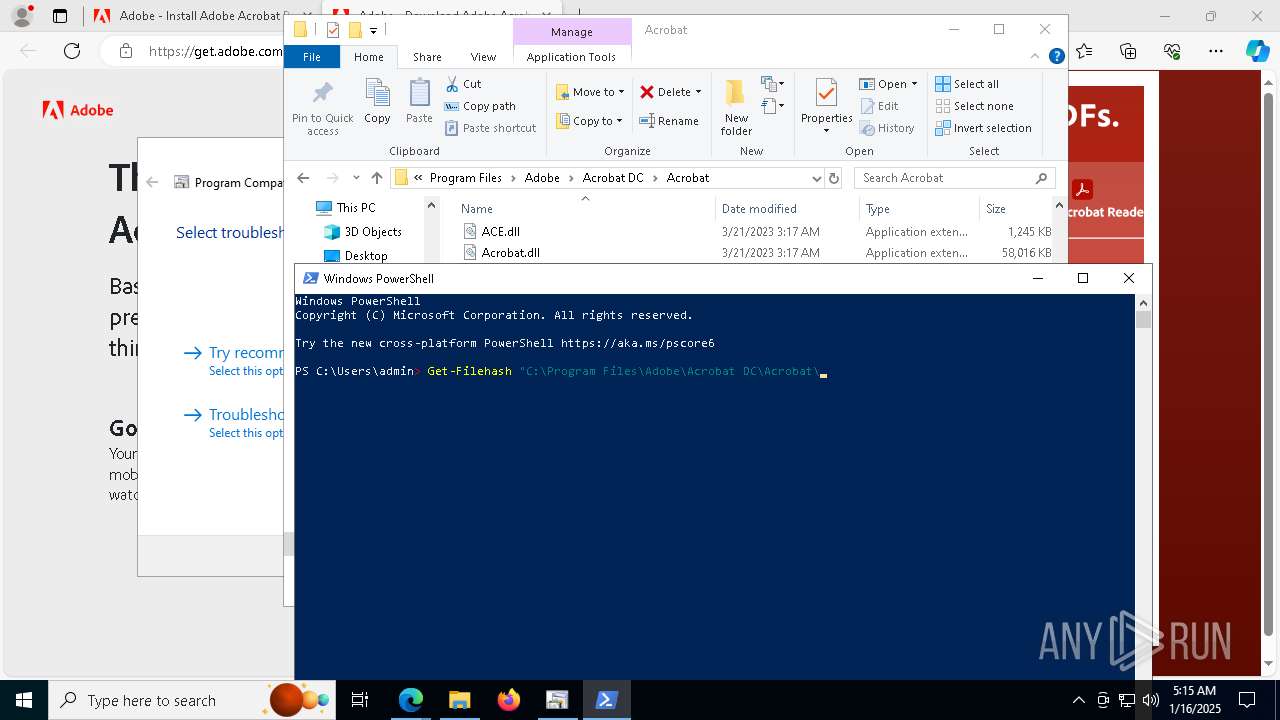Switch to the View ribbon tab

click(x=483, y=57)
